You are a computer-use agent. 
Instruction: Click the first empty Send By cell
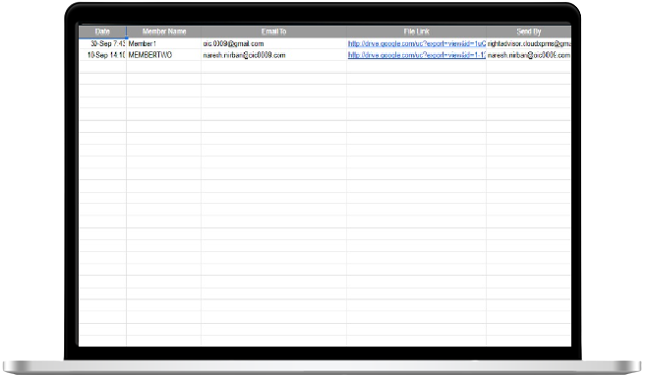(x=529, y=67)
